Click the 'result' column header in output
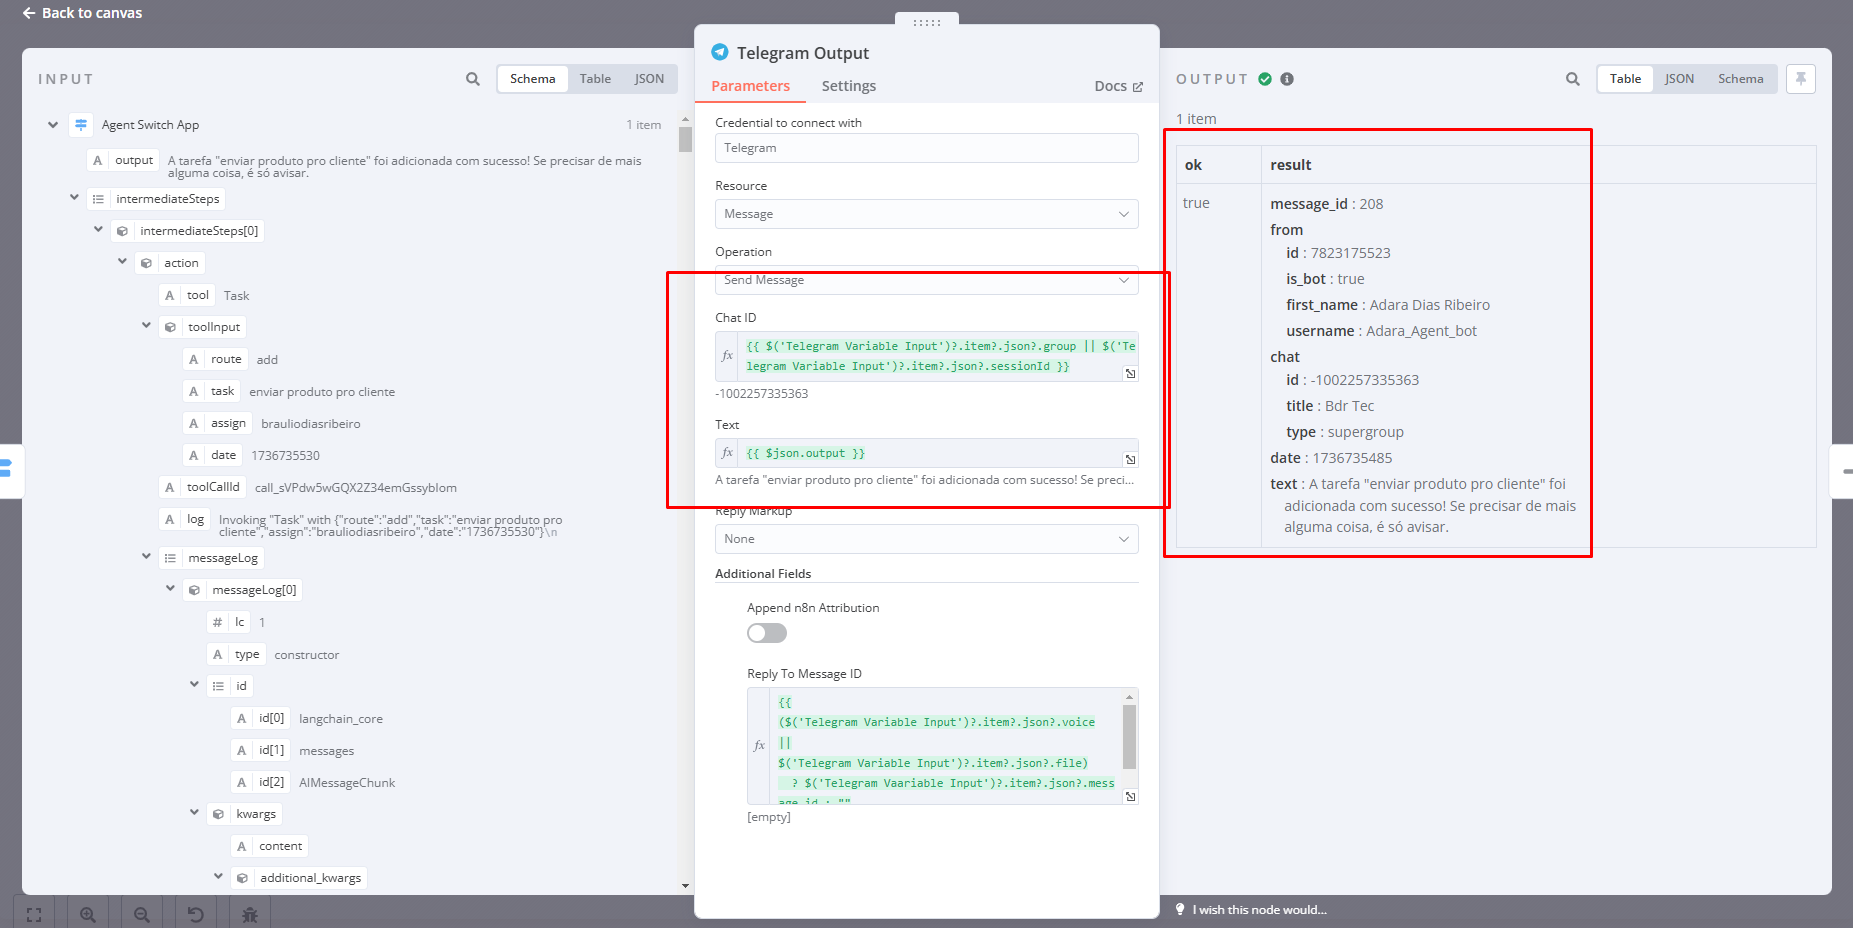This screenshot has height=928, width=1853. [x=1290, y=165]
